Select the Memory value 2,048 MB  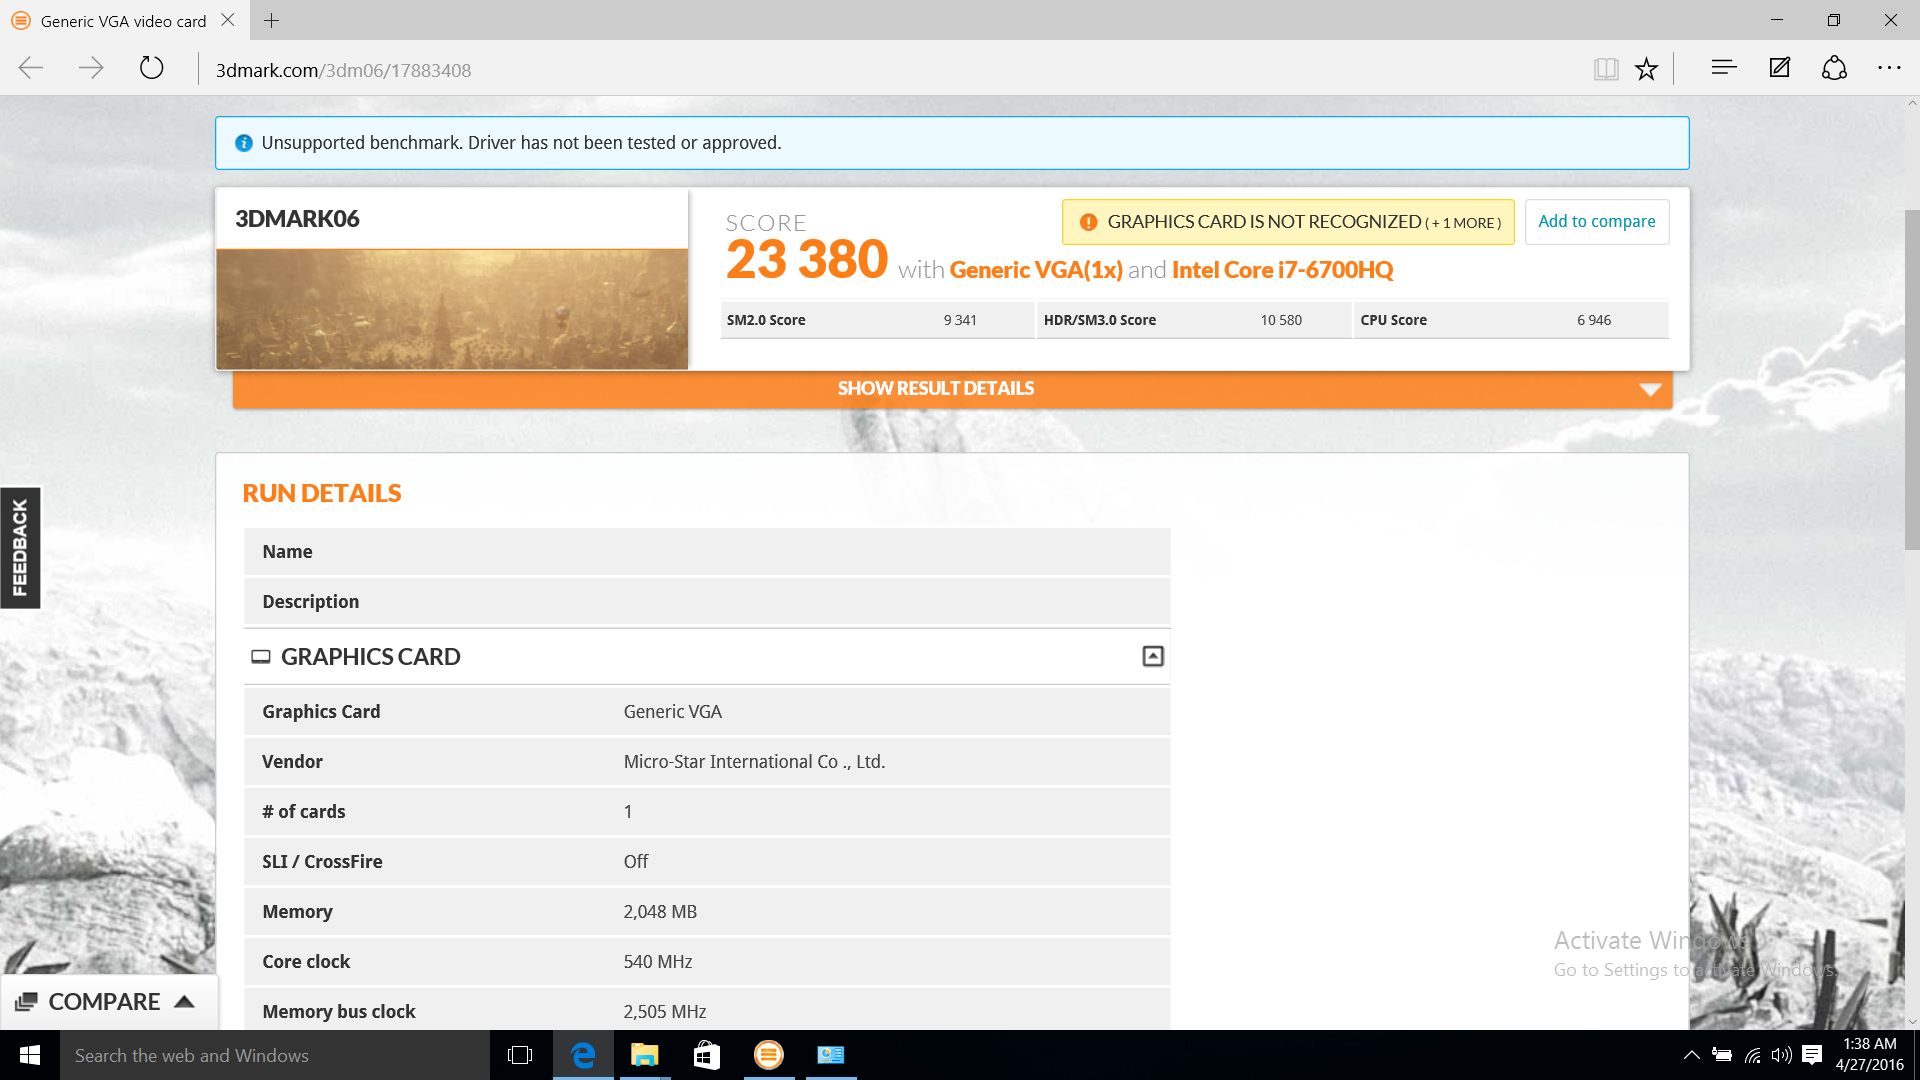[660, 912]
